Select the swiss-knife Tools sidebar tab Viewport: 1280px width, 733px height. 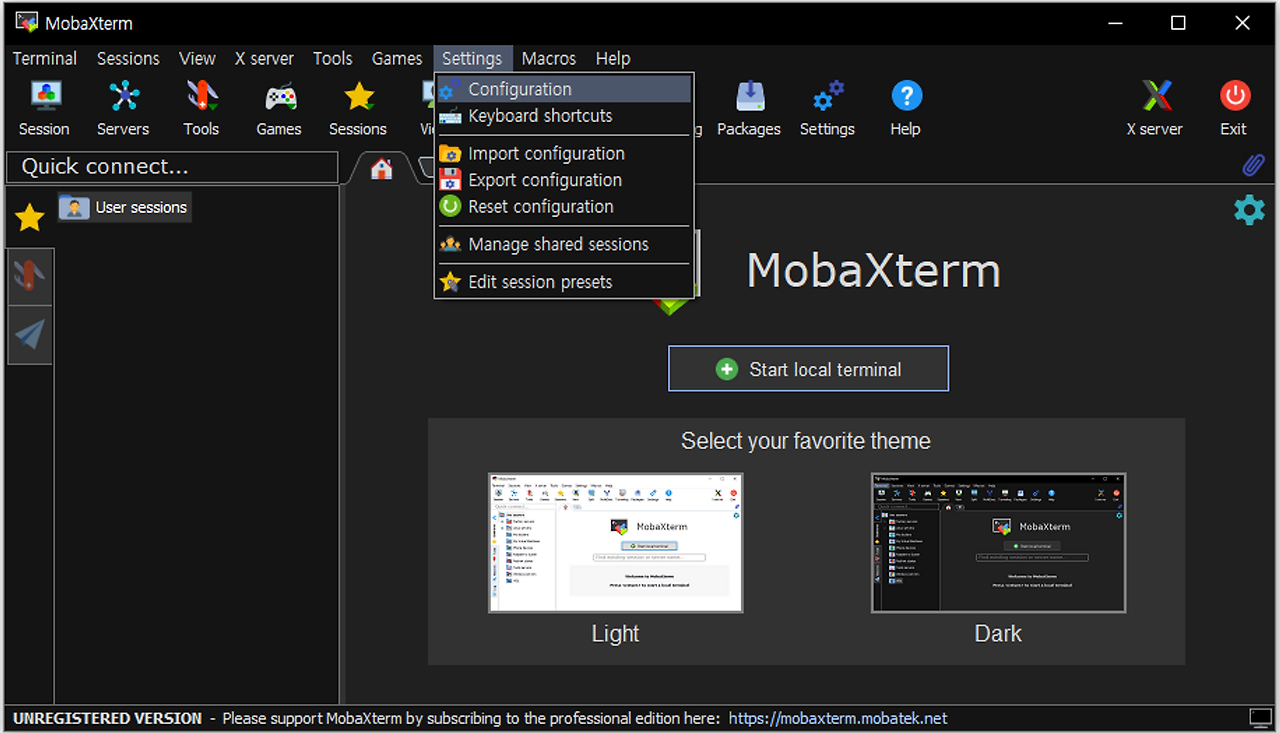pos(30,275)
